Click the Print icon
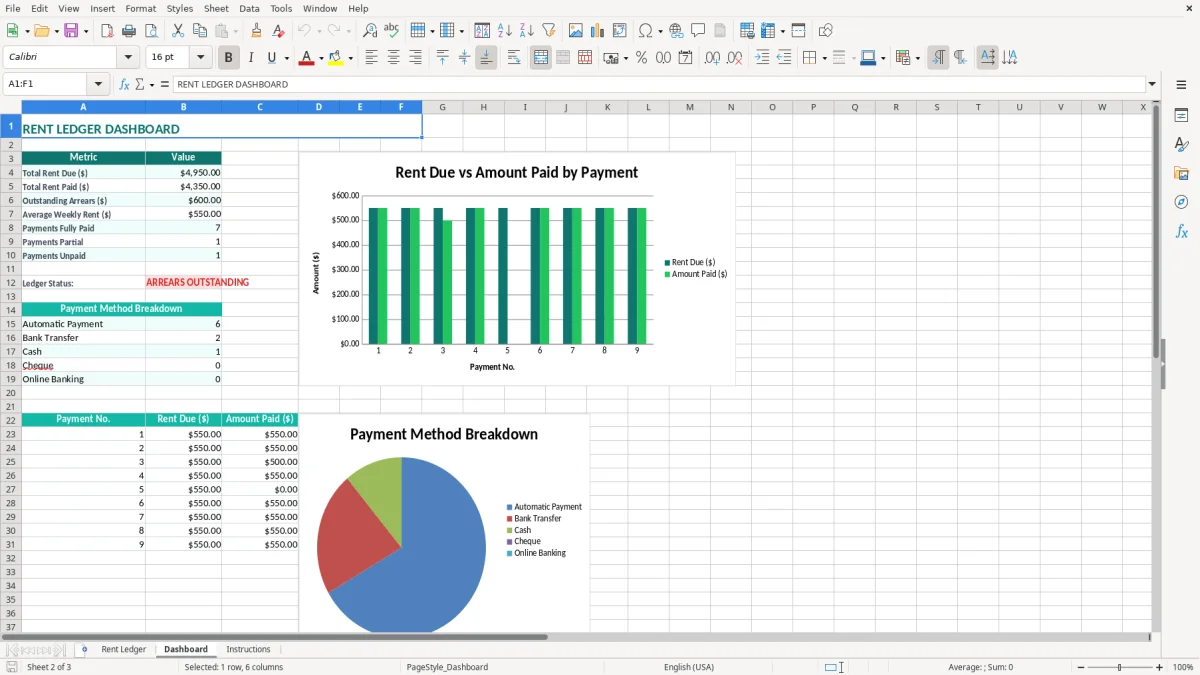The height and width of the screenshot is (675, 1200). (129, 31)
